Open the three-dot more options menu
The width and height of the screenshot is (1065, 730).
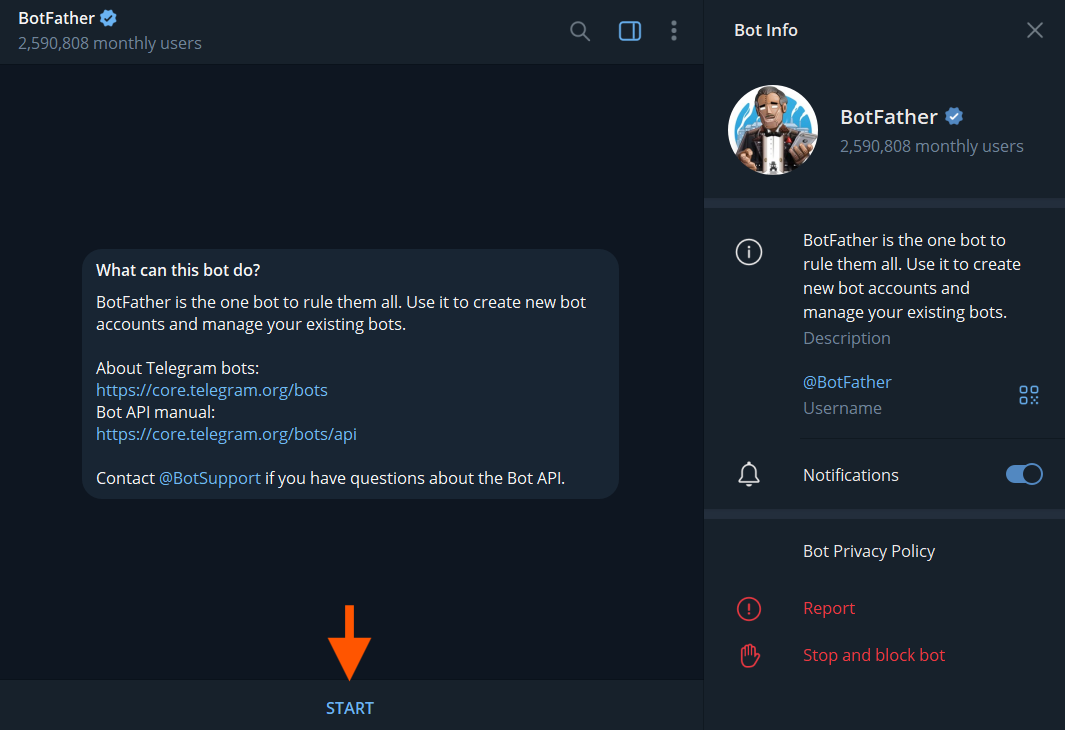(x=674, y=31)
